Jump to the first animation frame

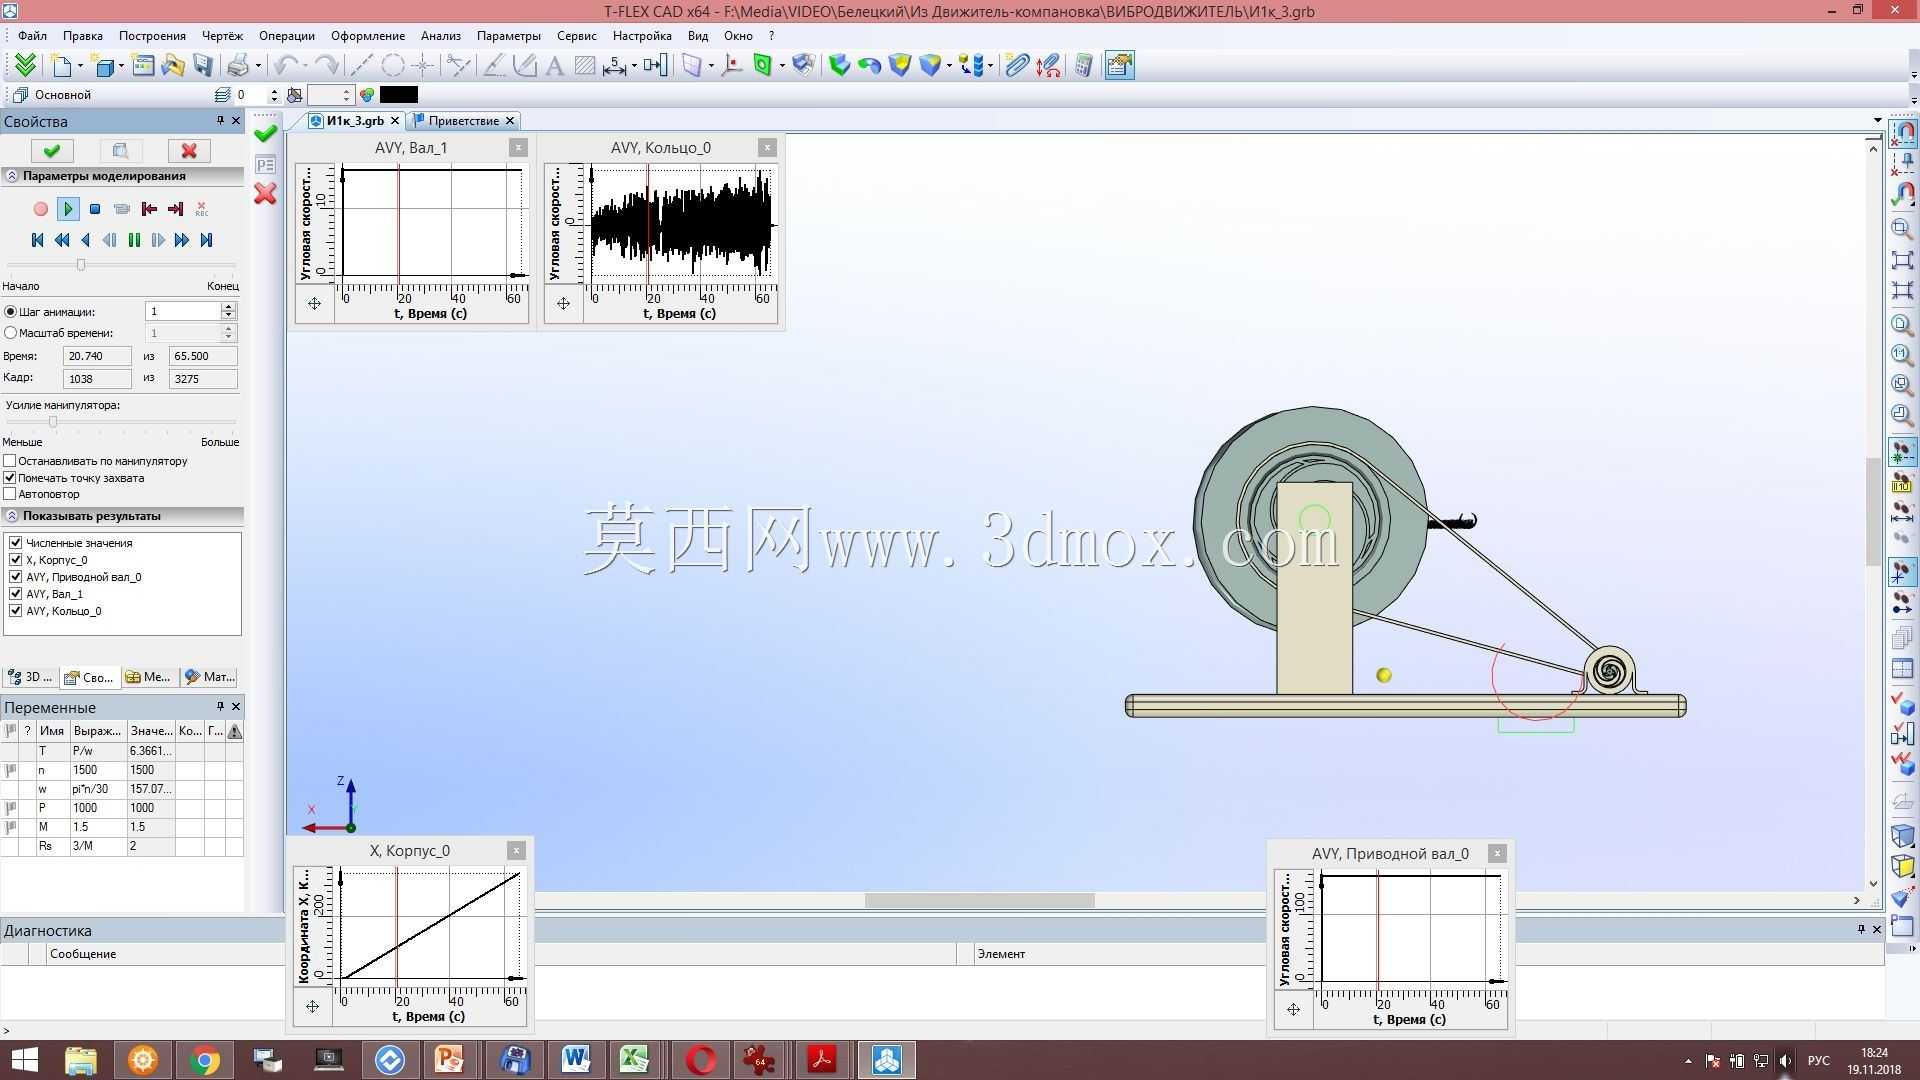pos(37,240)
